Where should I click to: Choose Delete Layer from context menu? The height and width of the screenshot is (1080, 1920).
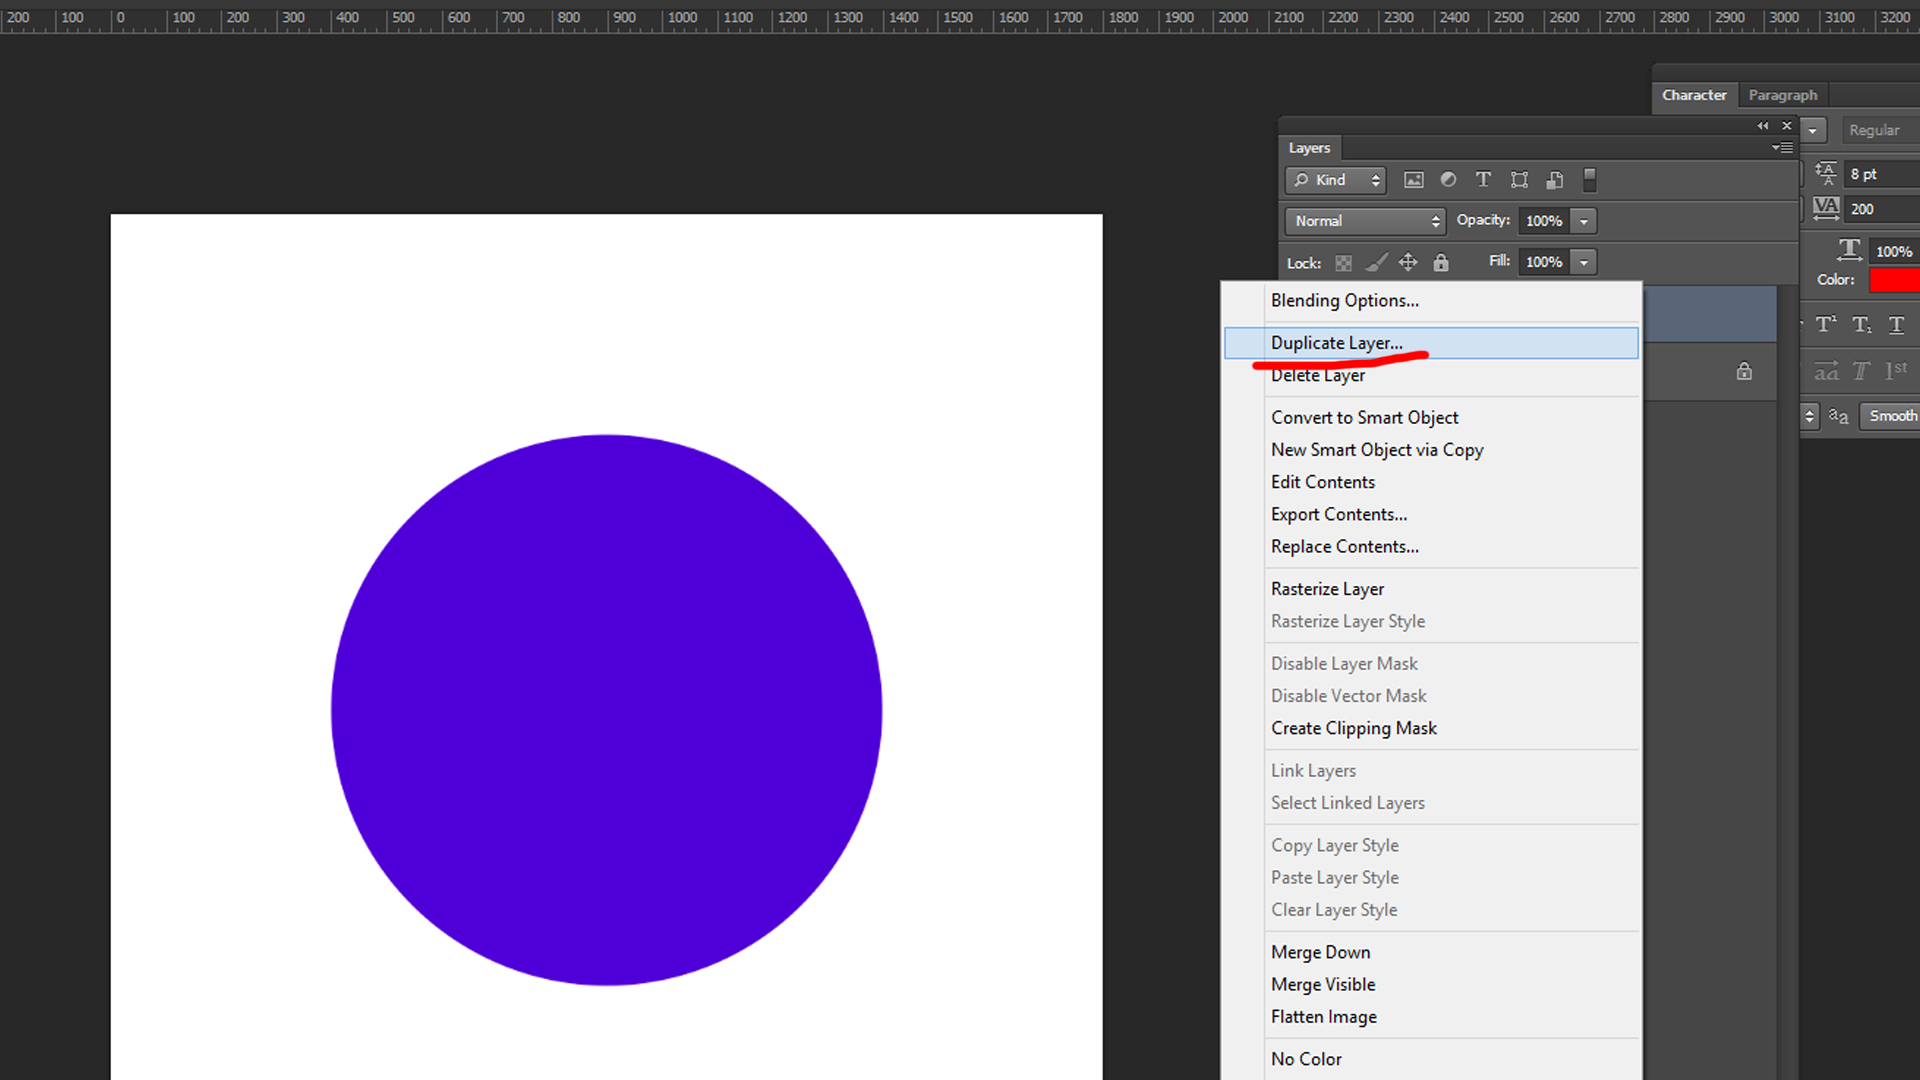[x=1431, y=375]
